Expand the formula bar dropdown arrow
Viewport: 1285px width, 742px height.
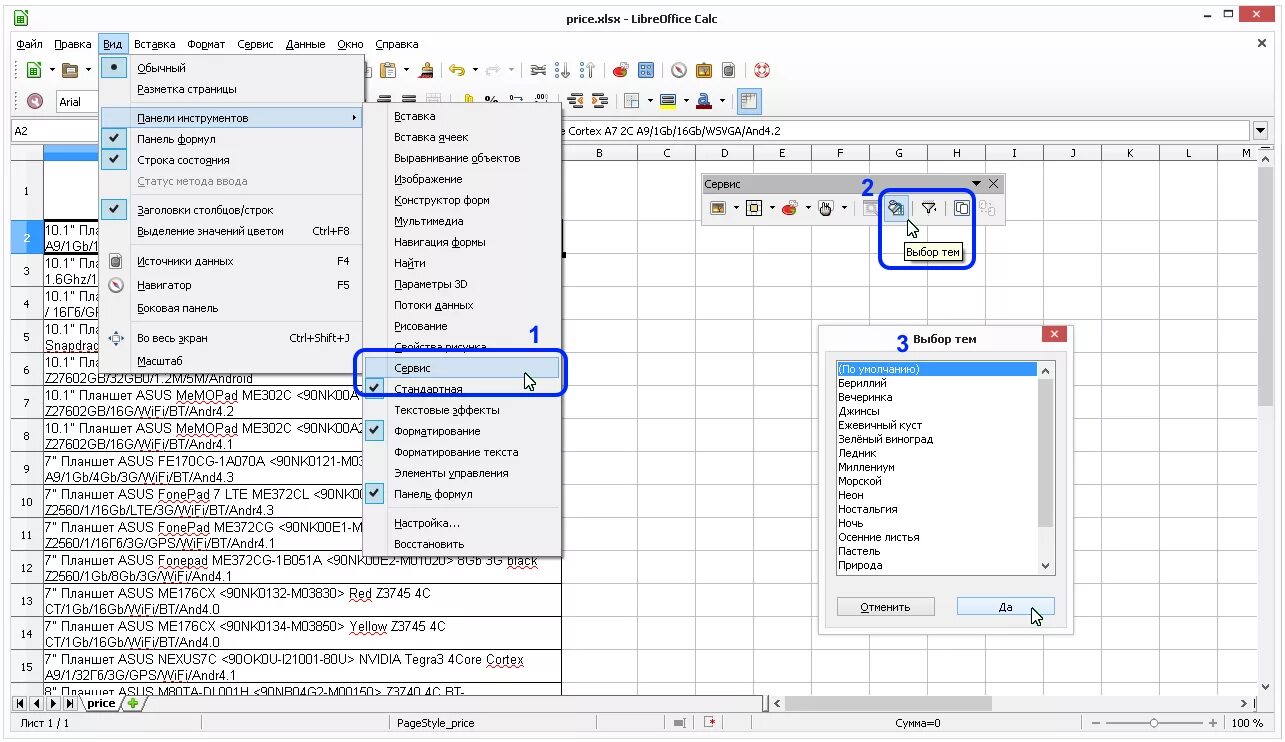[x=1260, y=131]
